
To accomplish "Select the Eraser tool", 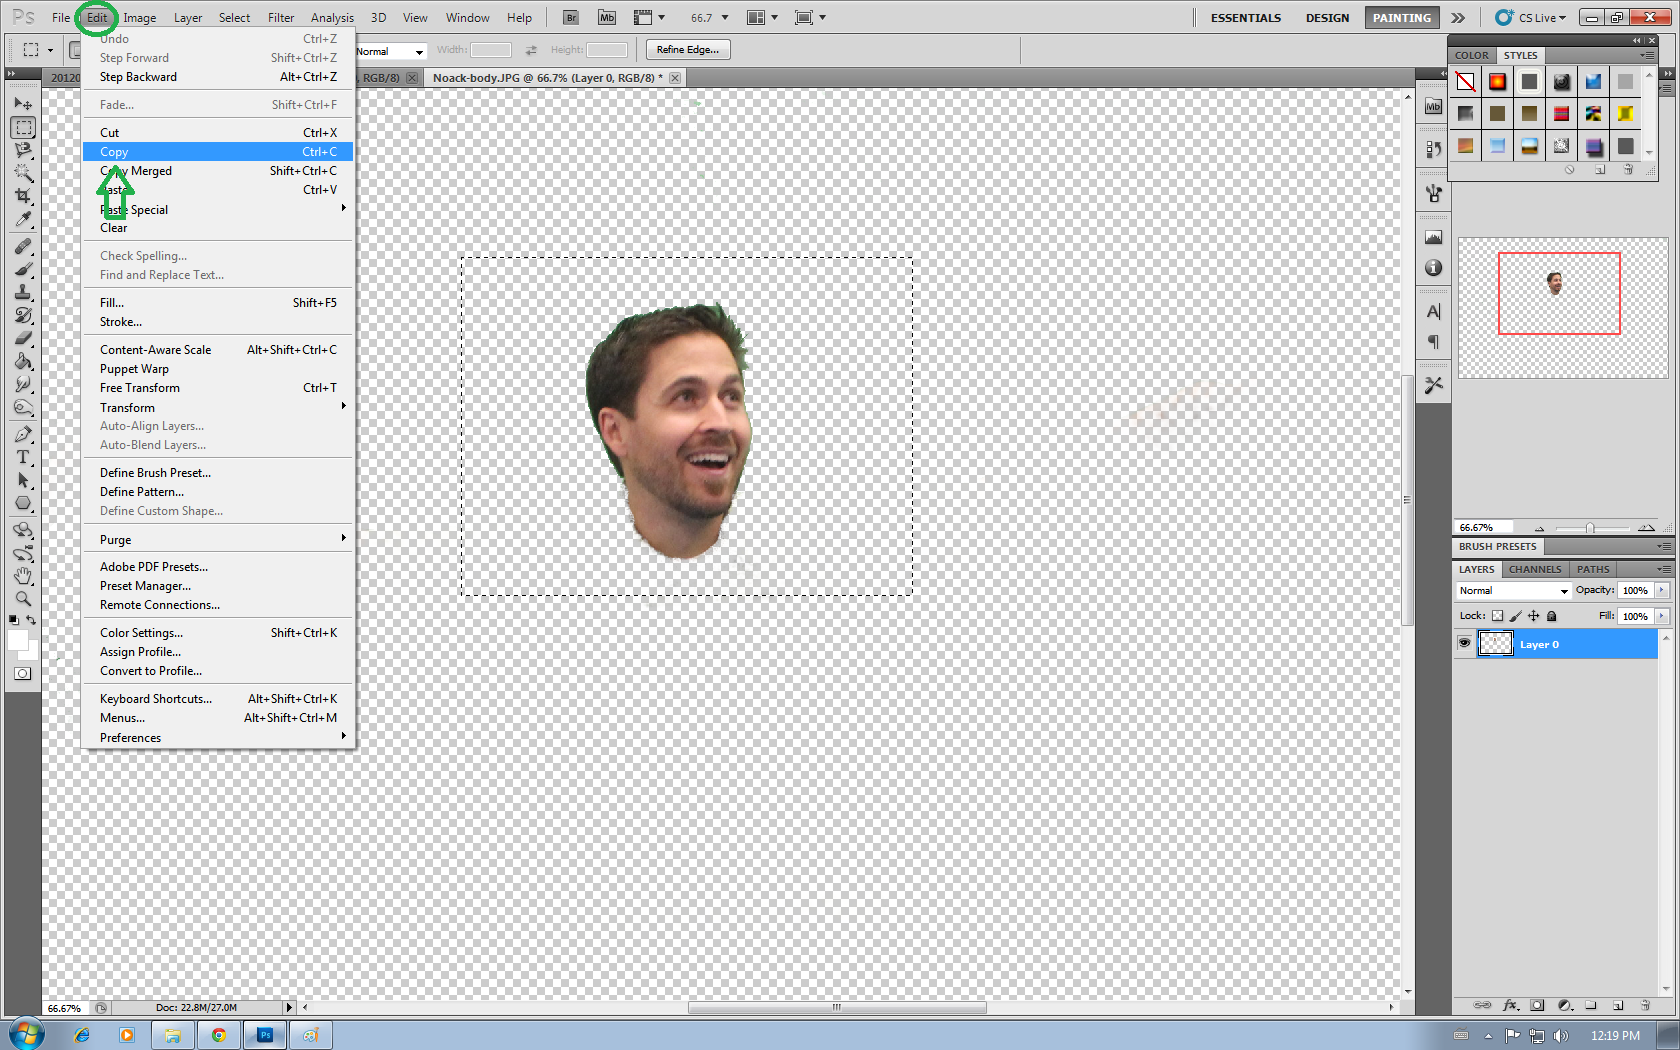I will (23, 338).
